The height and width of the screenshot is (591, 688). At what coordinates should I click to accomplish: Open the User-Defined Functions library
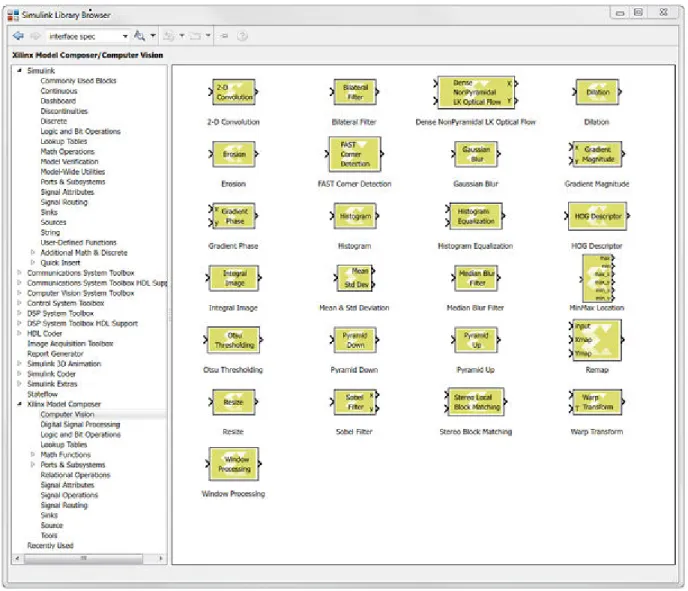pos(79,242)
